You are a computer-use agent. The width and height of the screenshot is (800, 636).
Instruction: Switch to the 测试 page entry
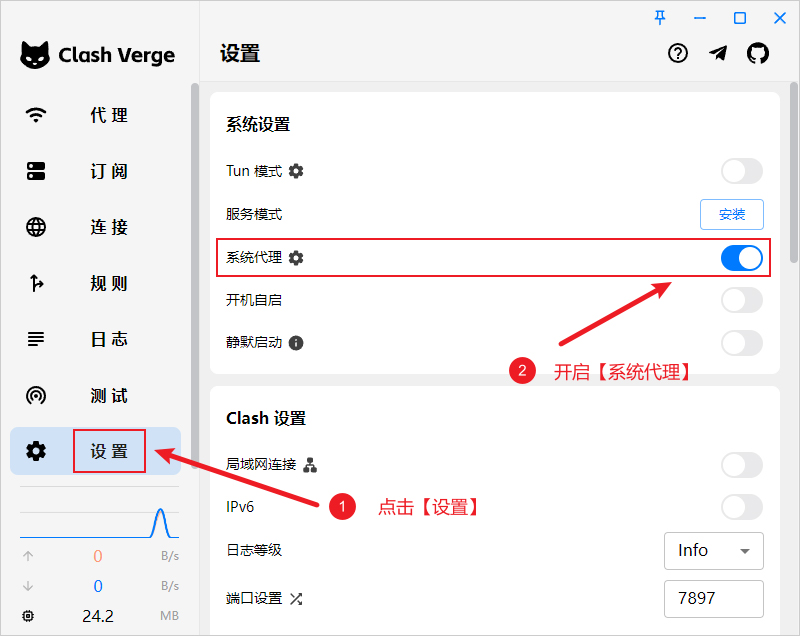(108, 395)
